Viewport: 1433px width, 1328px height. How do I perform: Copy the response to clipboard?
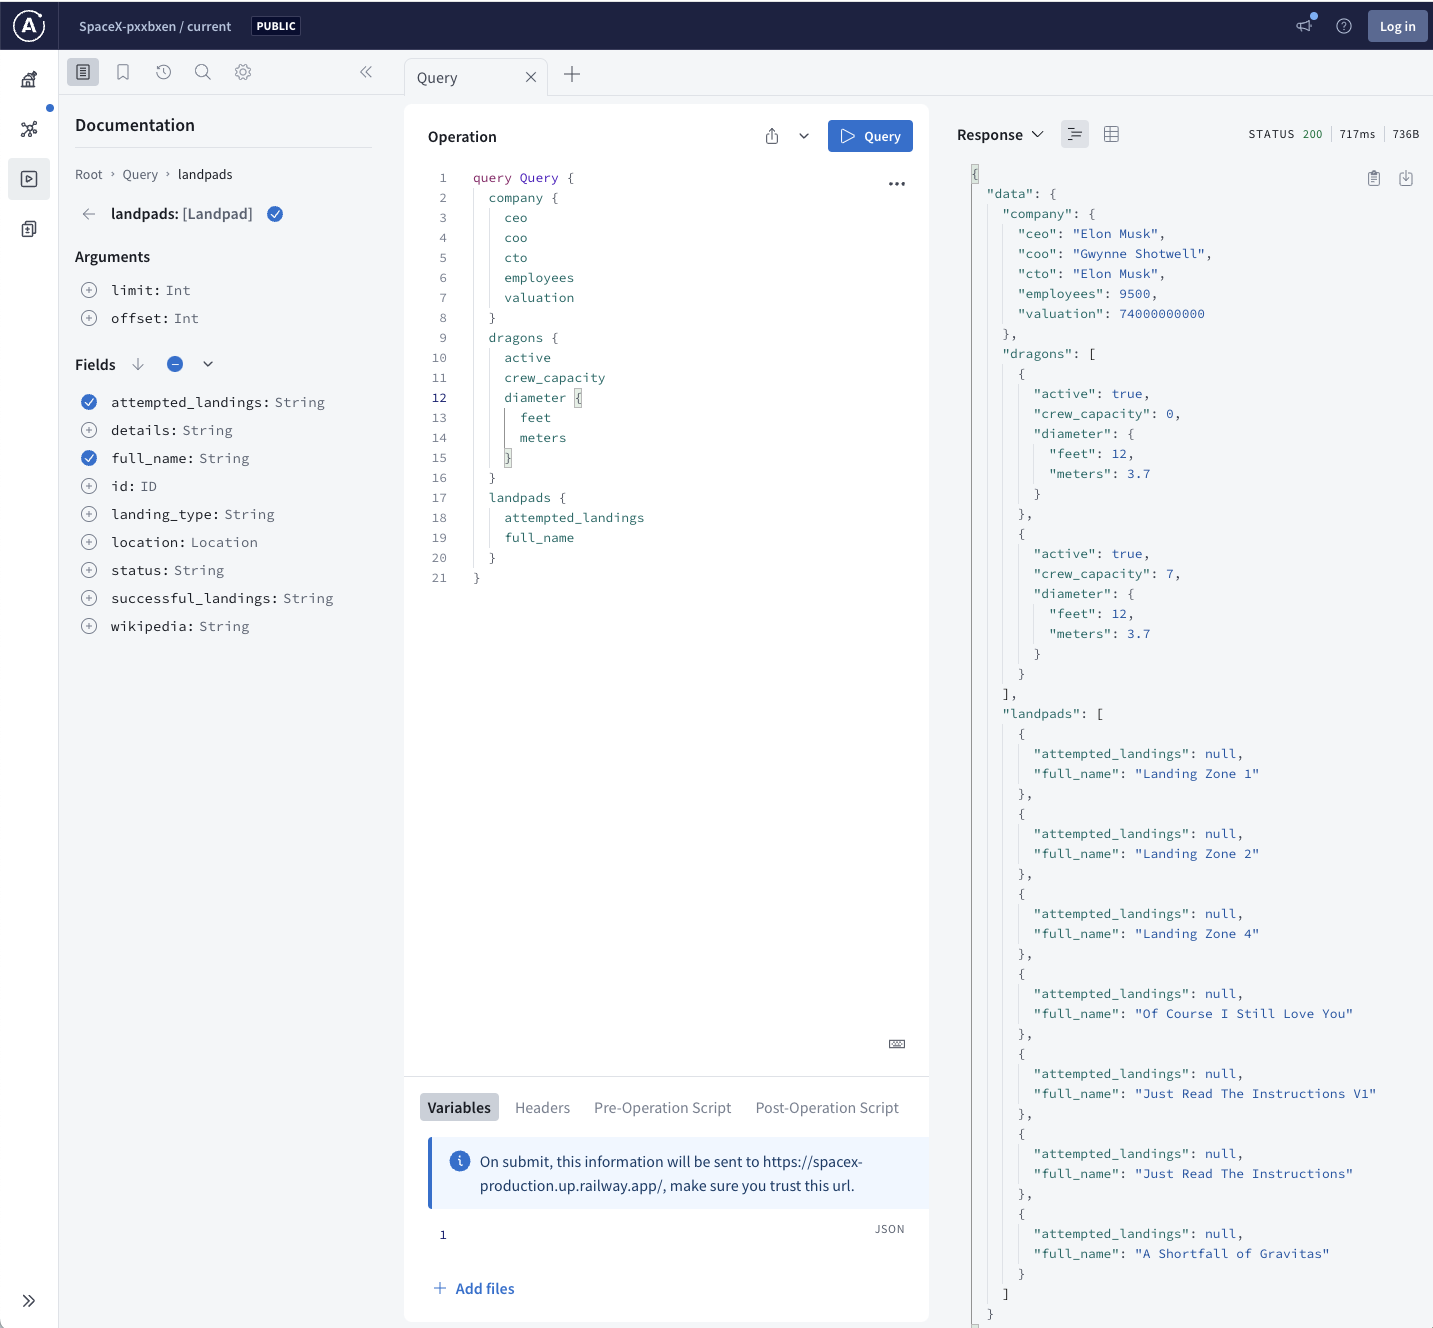[x=1374, y=178]
